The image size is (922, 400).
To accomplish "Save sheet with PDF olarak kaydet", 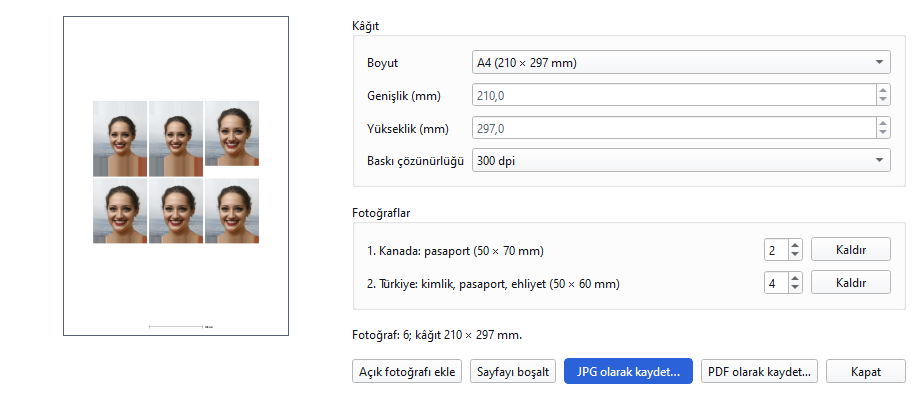I will tap(759, 372).
